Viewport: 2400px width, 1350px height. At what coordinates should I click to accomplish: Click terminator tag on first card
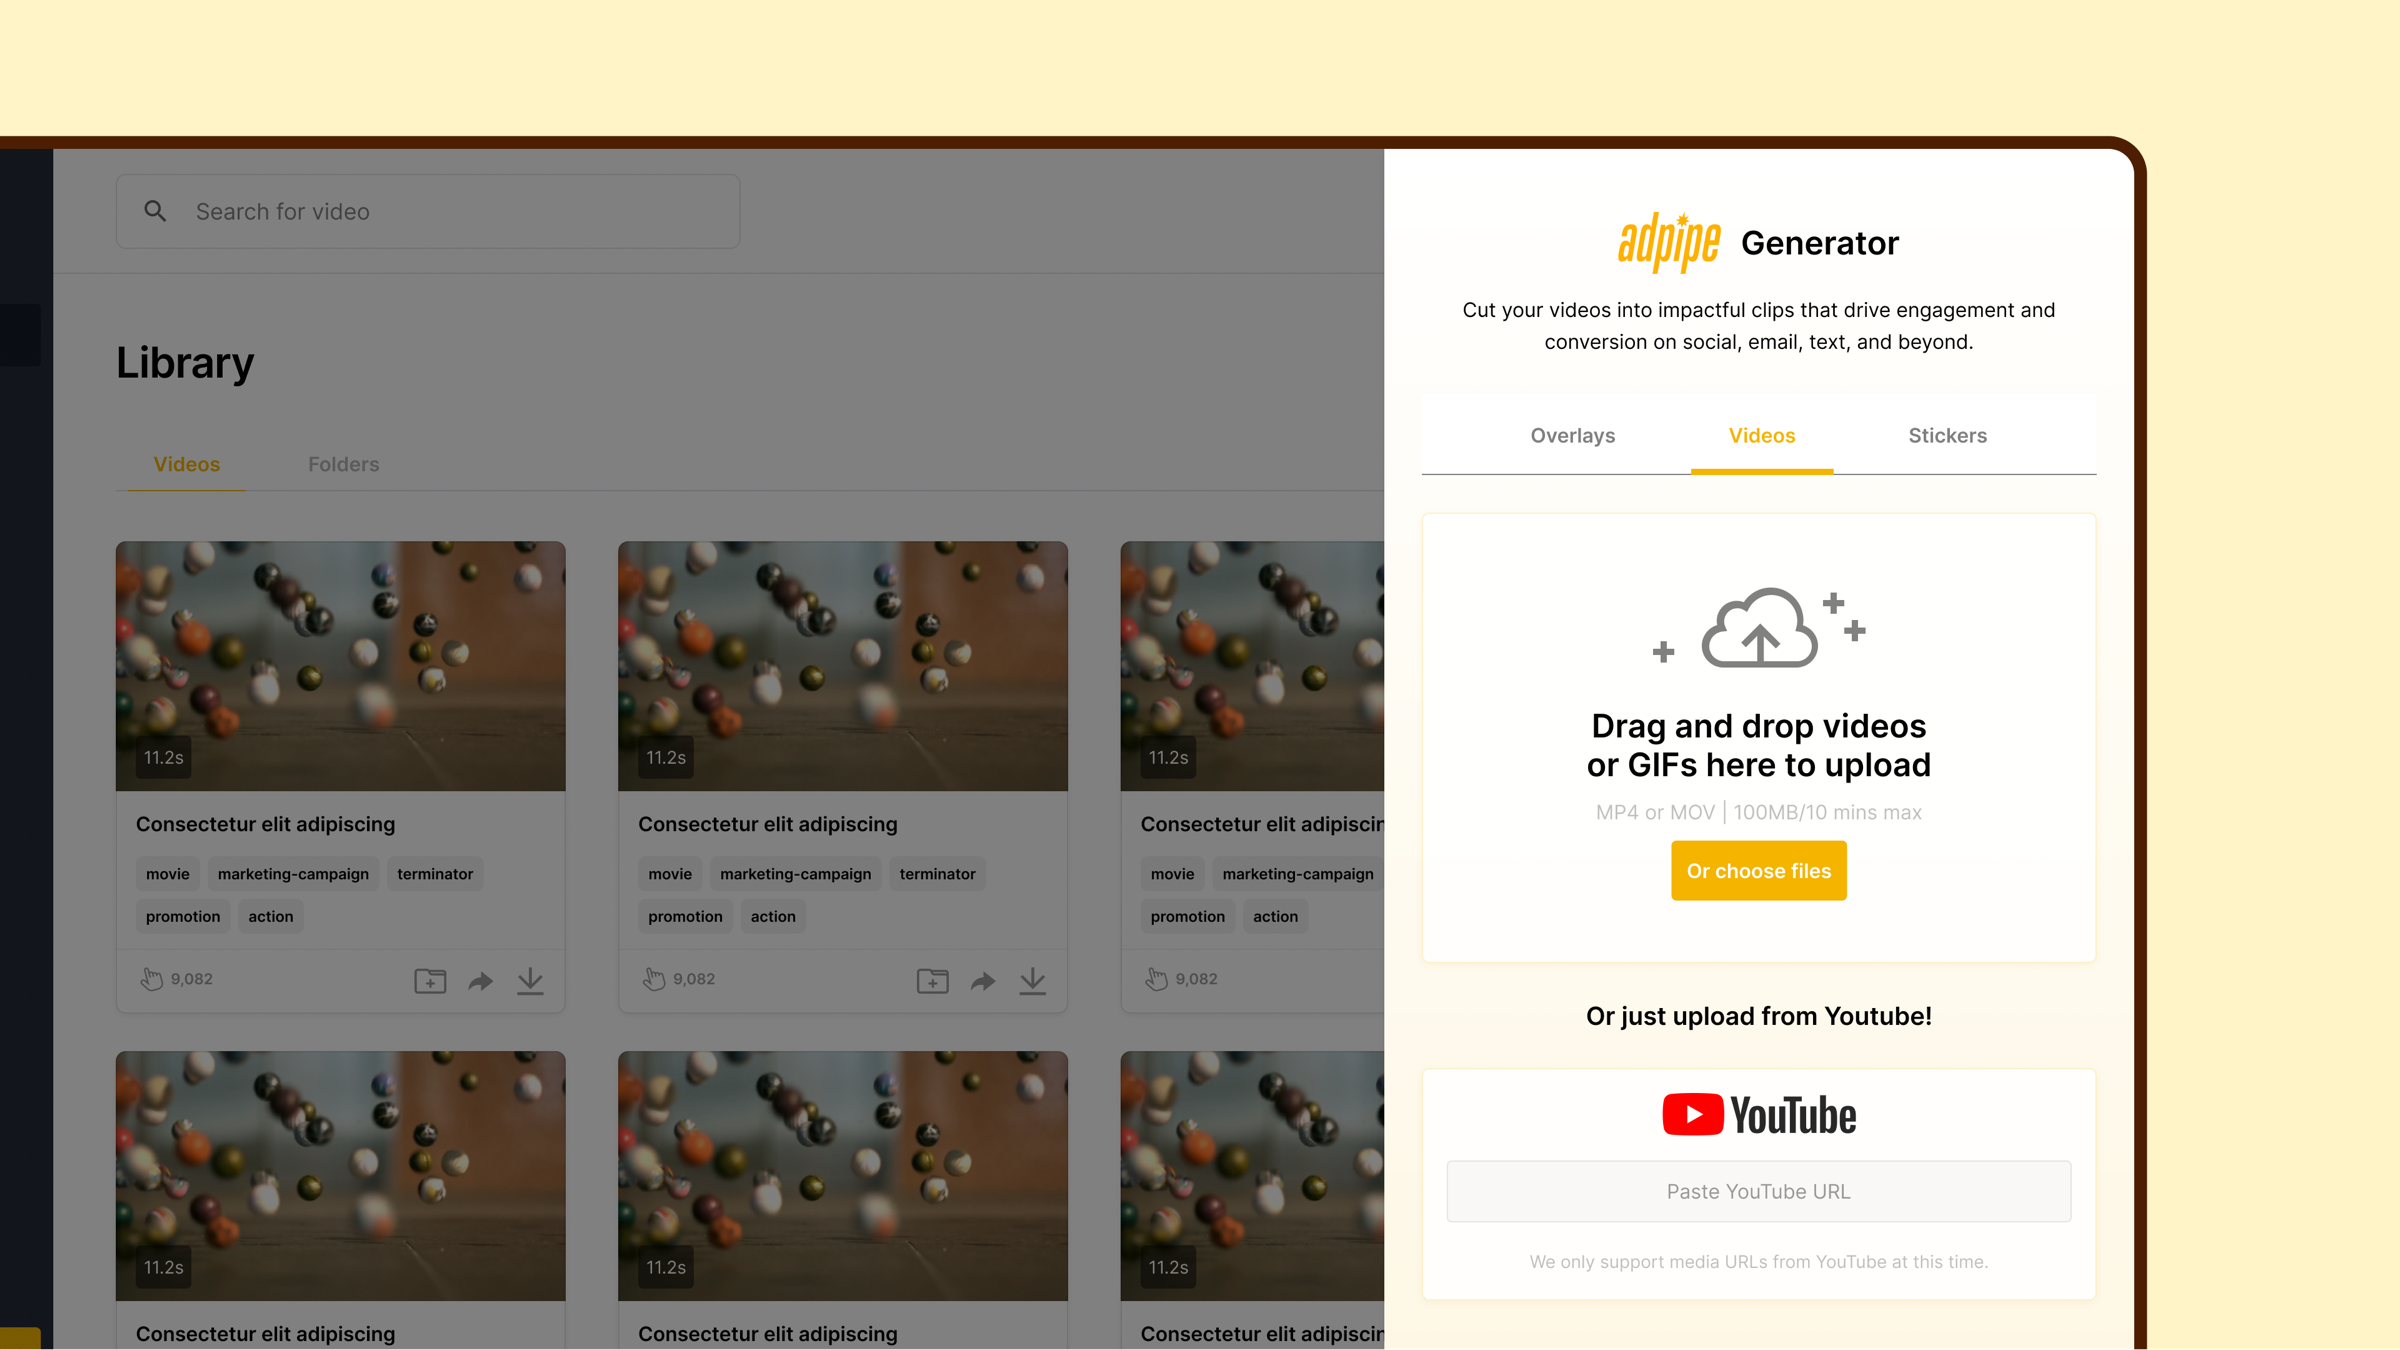pos(435,873)
